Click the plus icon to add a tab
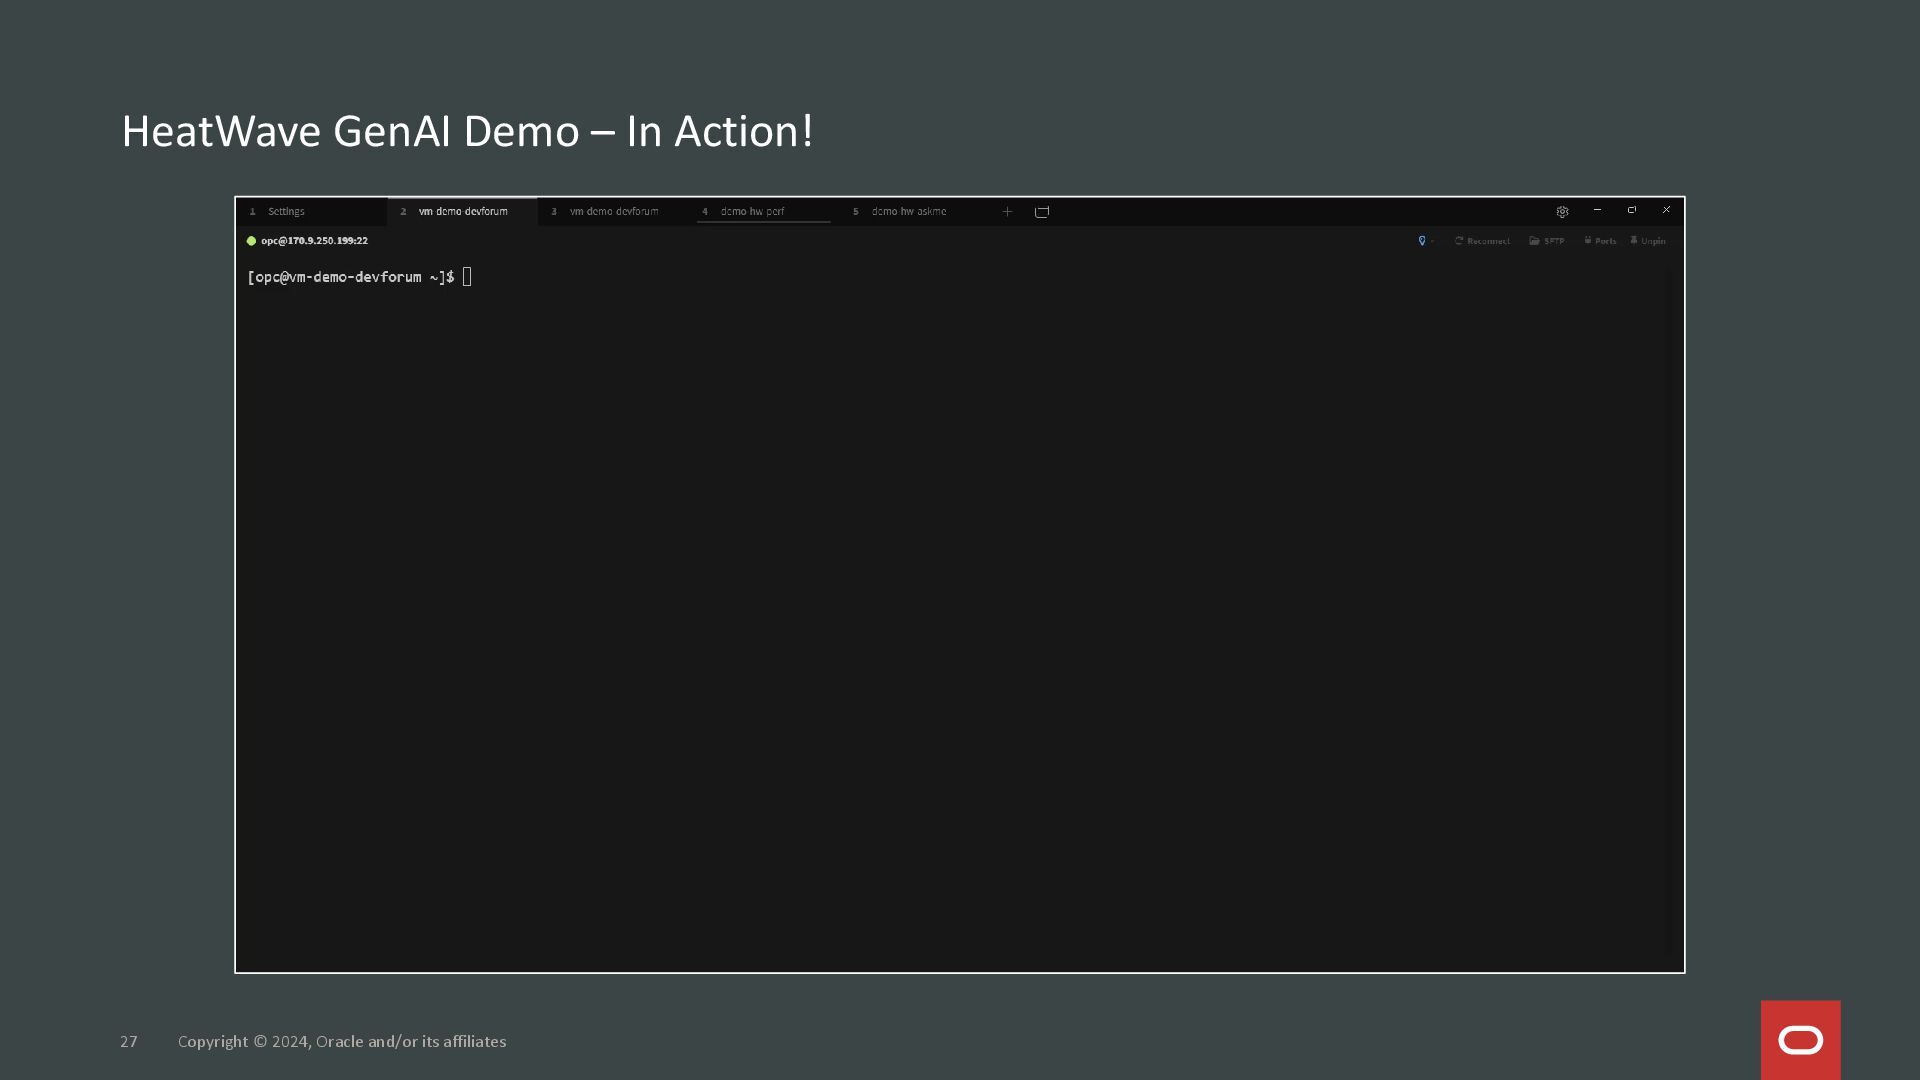Viewport: 1920px width, 1080px height. click(1007, 212)
